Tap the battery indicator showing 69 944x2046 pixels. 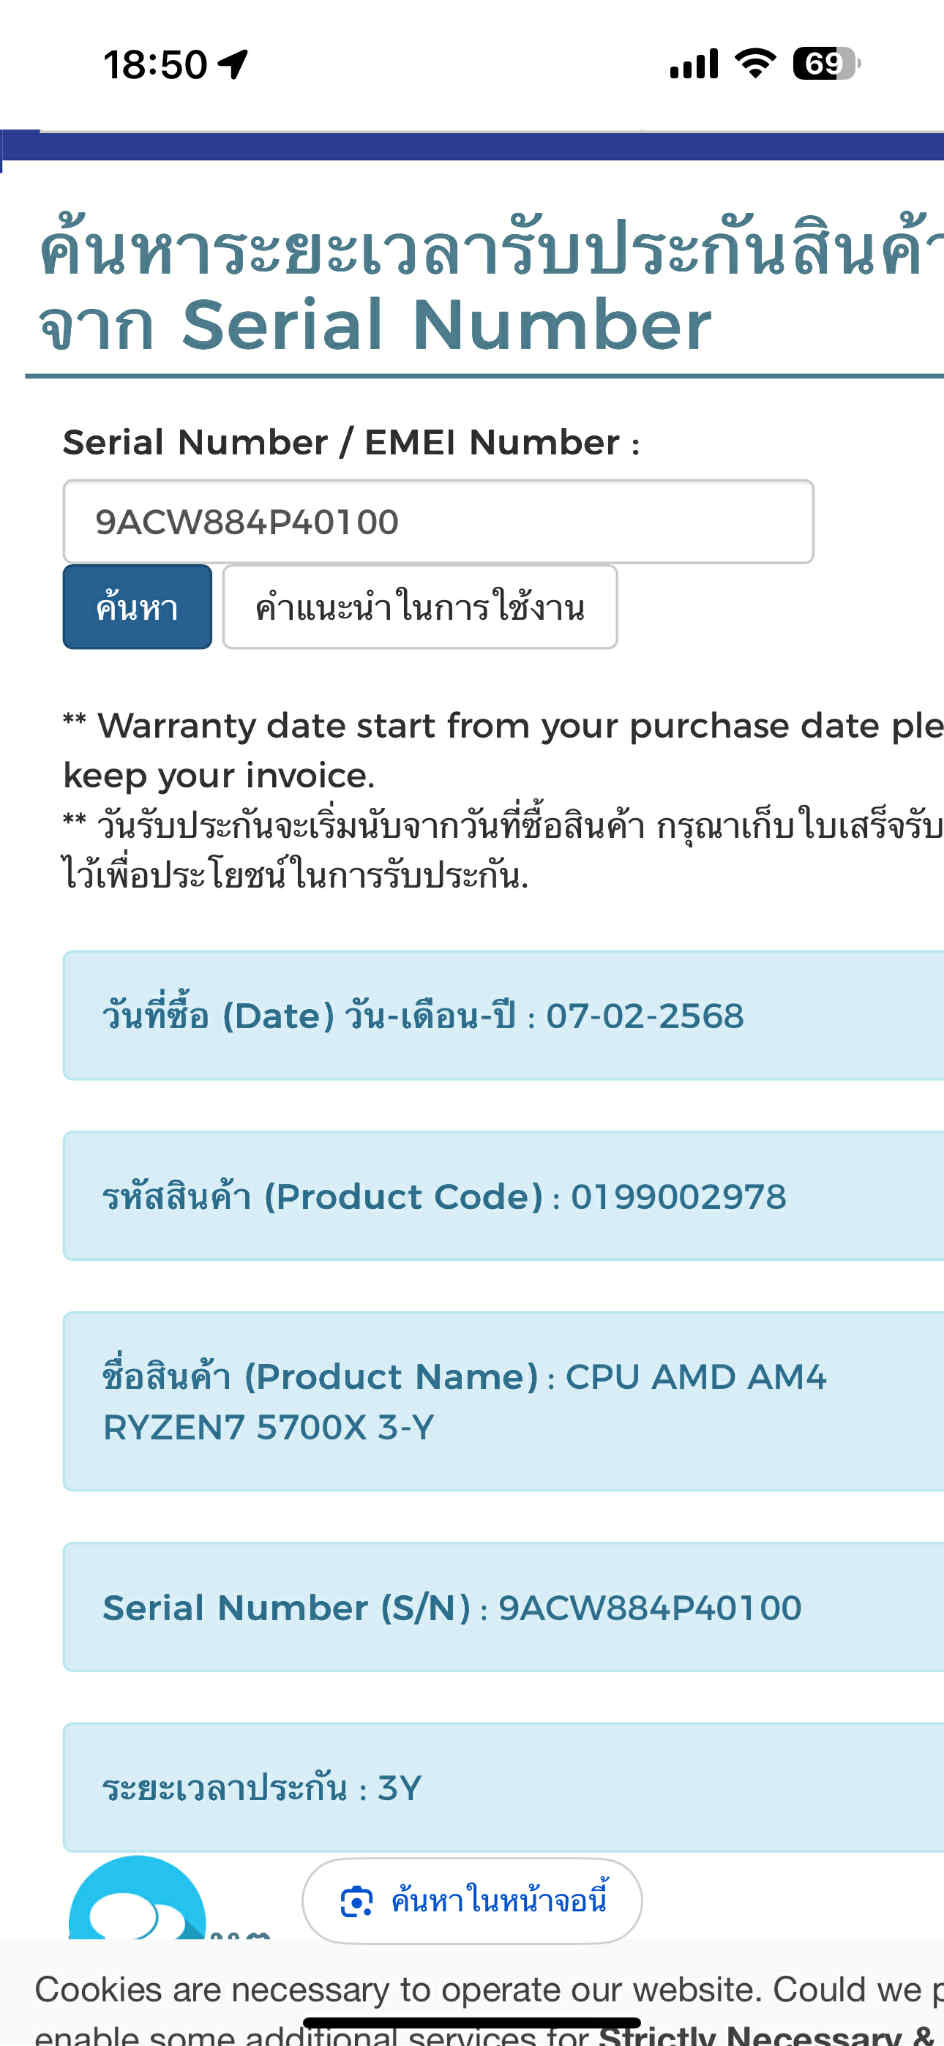point(826,64)
